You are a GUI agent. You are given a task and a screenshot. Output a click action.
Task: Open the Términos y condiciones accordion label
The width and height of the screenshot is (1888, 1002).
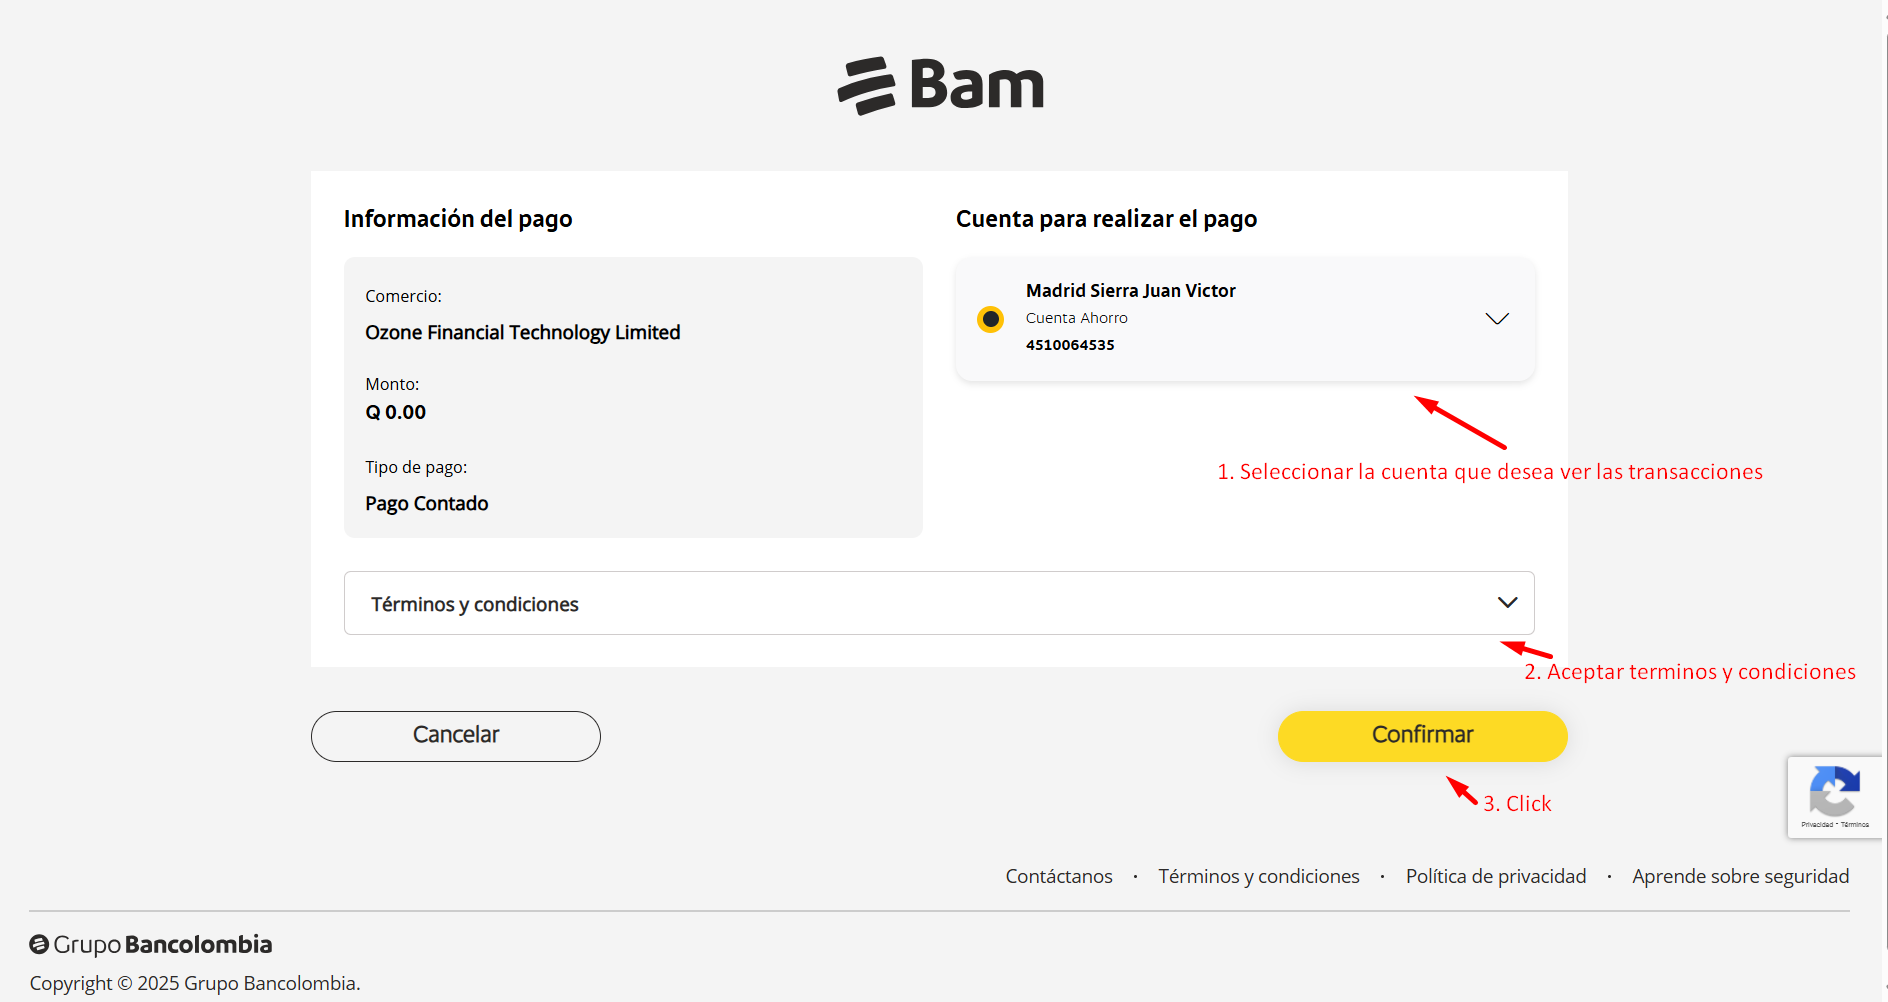tap(475, 604)
